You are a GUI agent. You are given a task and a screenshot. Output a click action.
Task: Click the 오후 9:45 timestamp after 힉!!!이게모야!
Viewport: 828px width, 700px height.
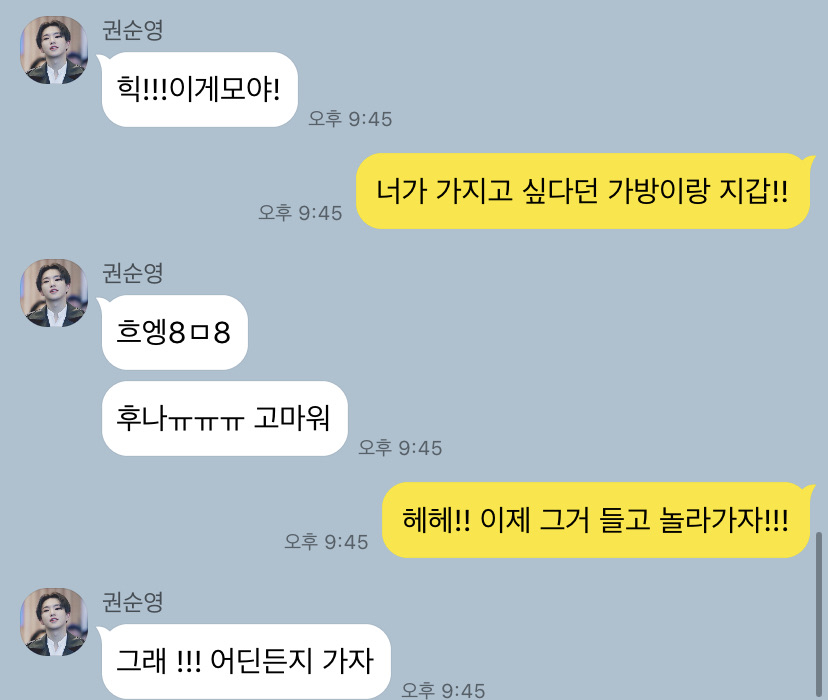(x=350, y=119)
